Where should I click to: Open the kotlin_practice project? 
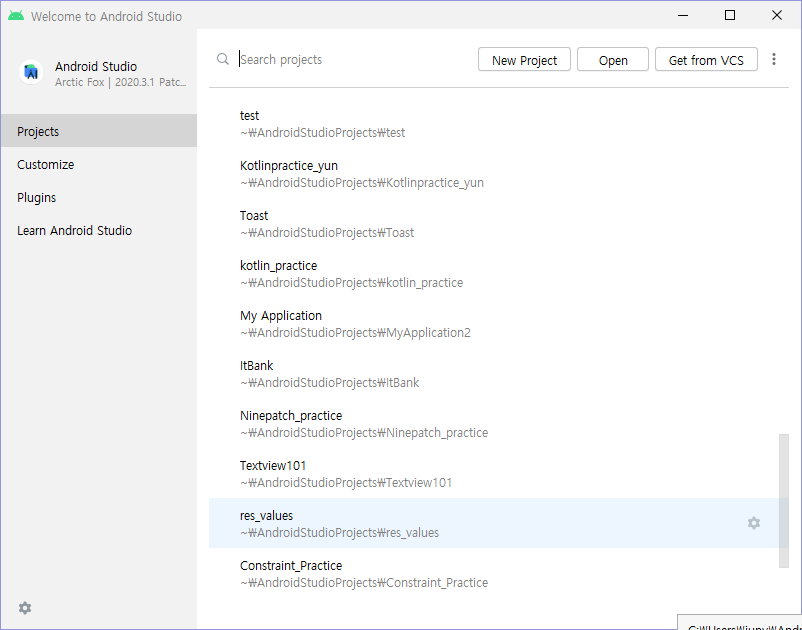point(499,274)
